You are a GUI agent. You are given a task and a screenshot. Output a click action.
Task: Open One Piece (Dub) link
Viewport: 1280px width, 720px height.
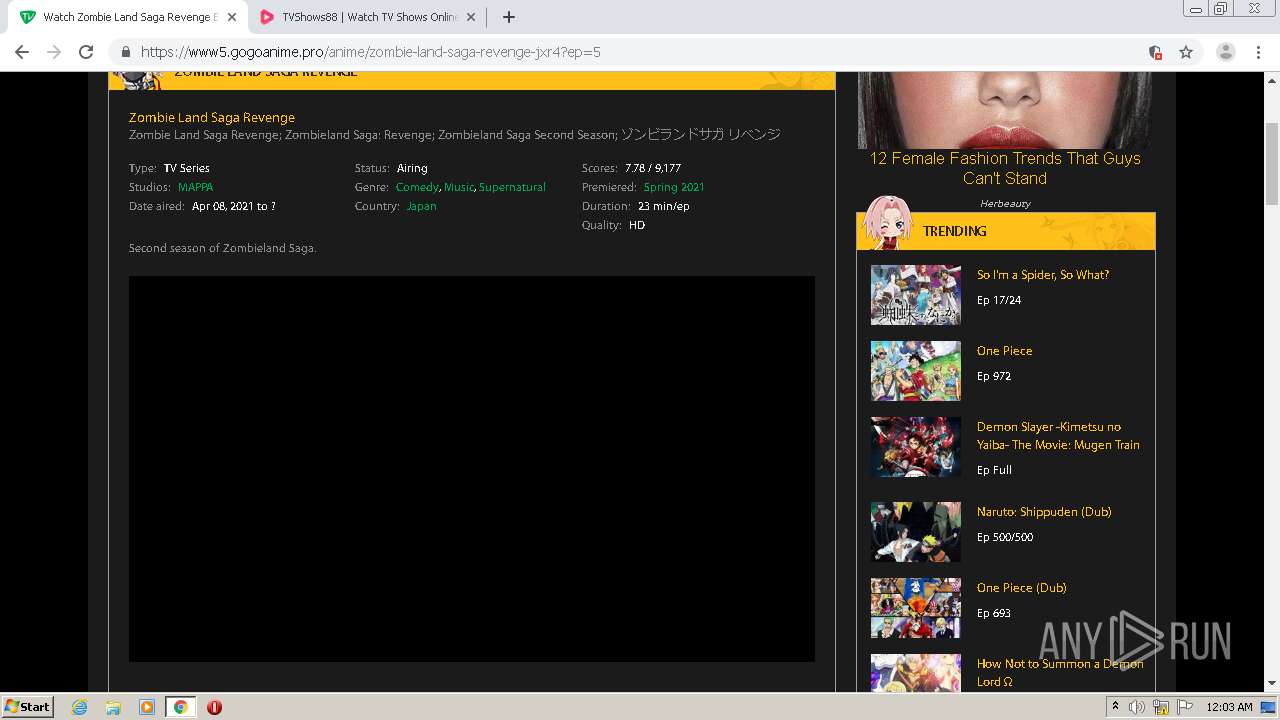tap(1022, 588)
